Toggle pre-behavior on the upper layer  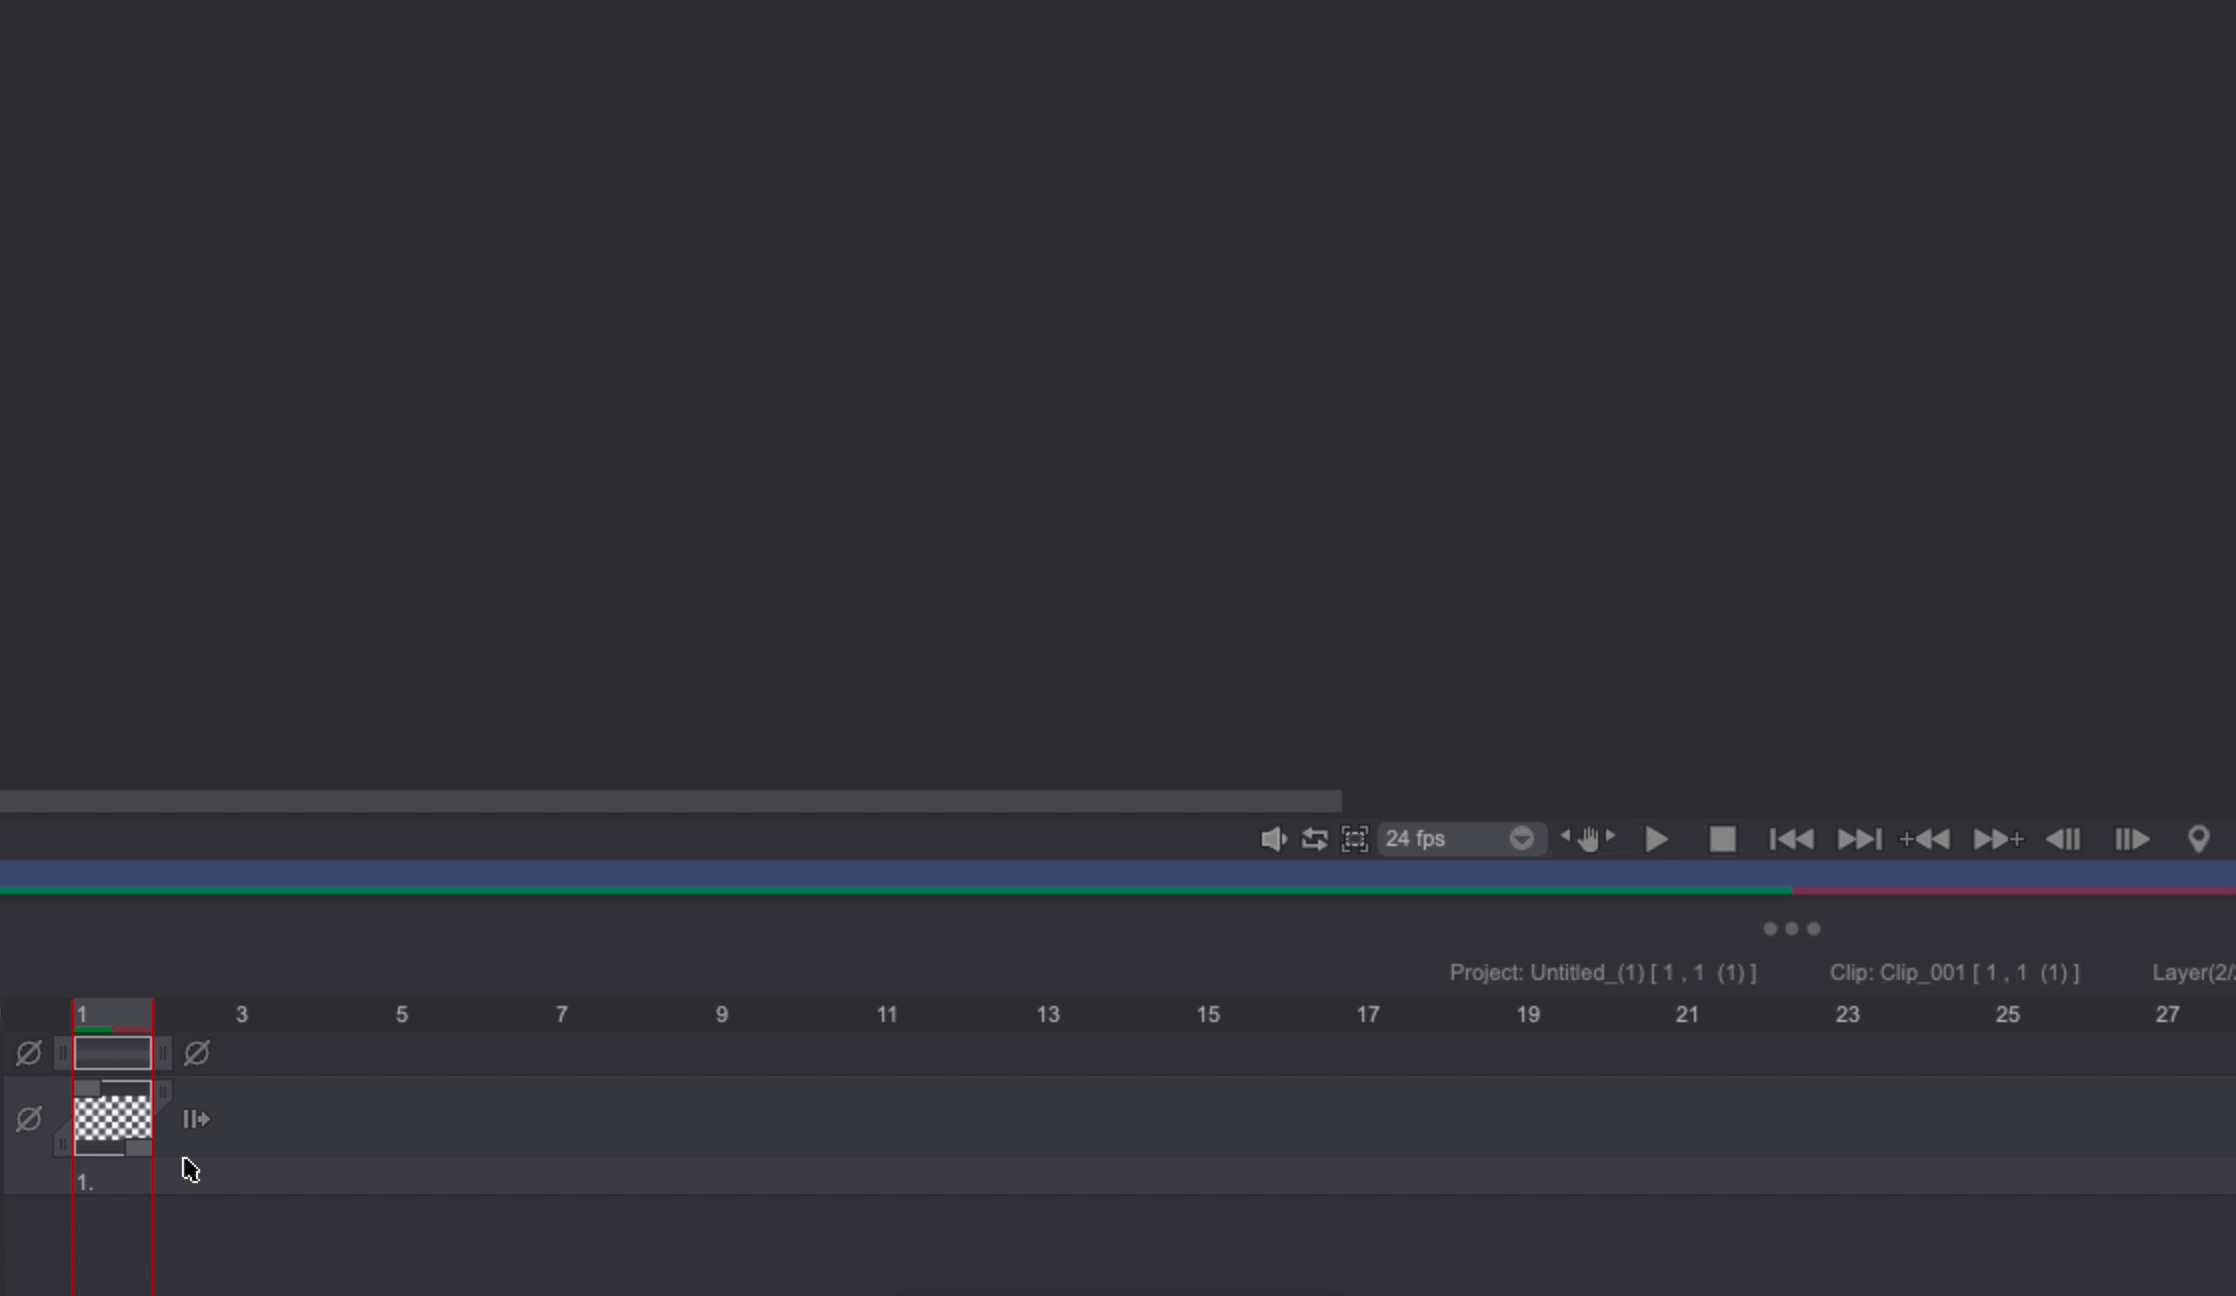29,1053
